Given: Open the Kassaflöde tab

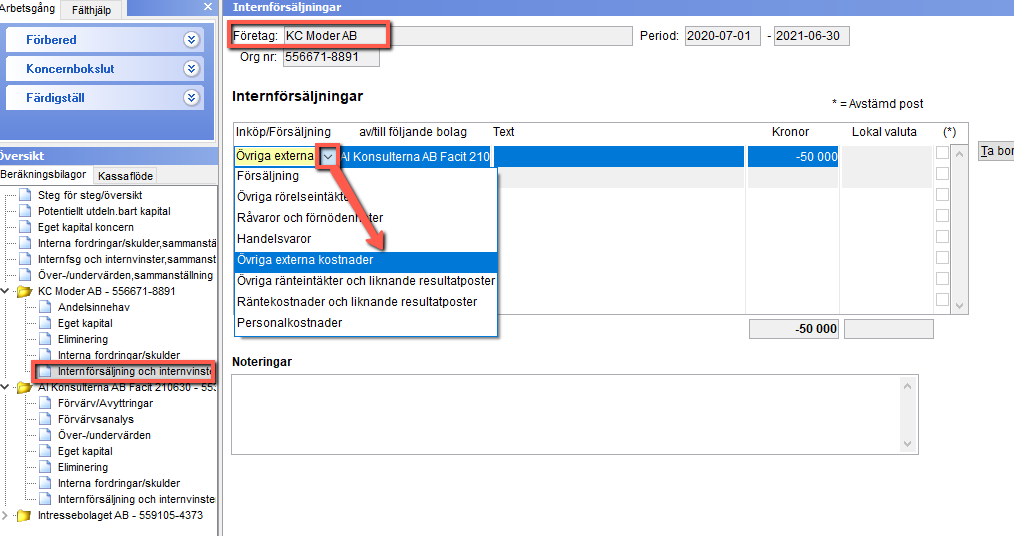Looking at the screenshot, I should tap(125, 176).
